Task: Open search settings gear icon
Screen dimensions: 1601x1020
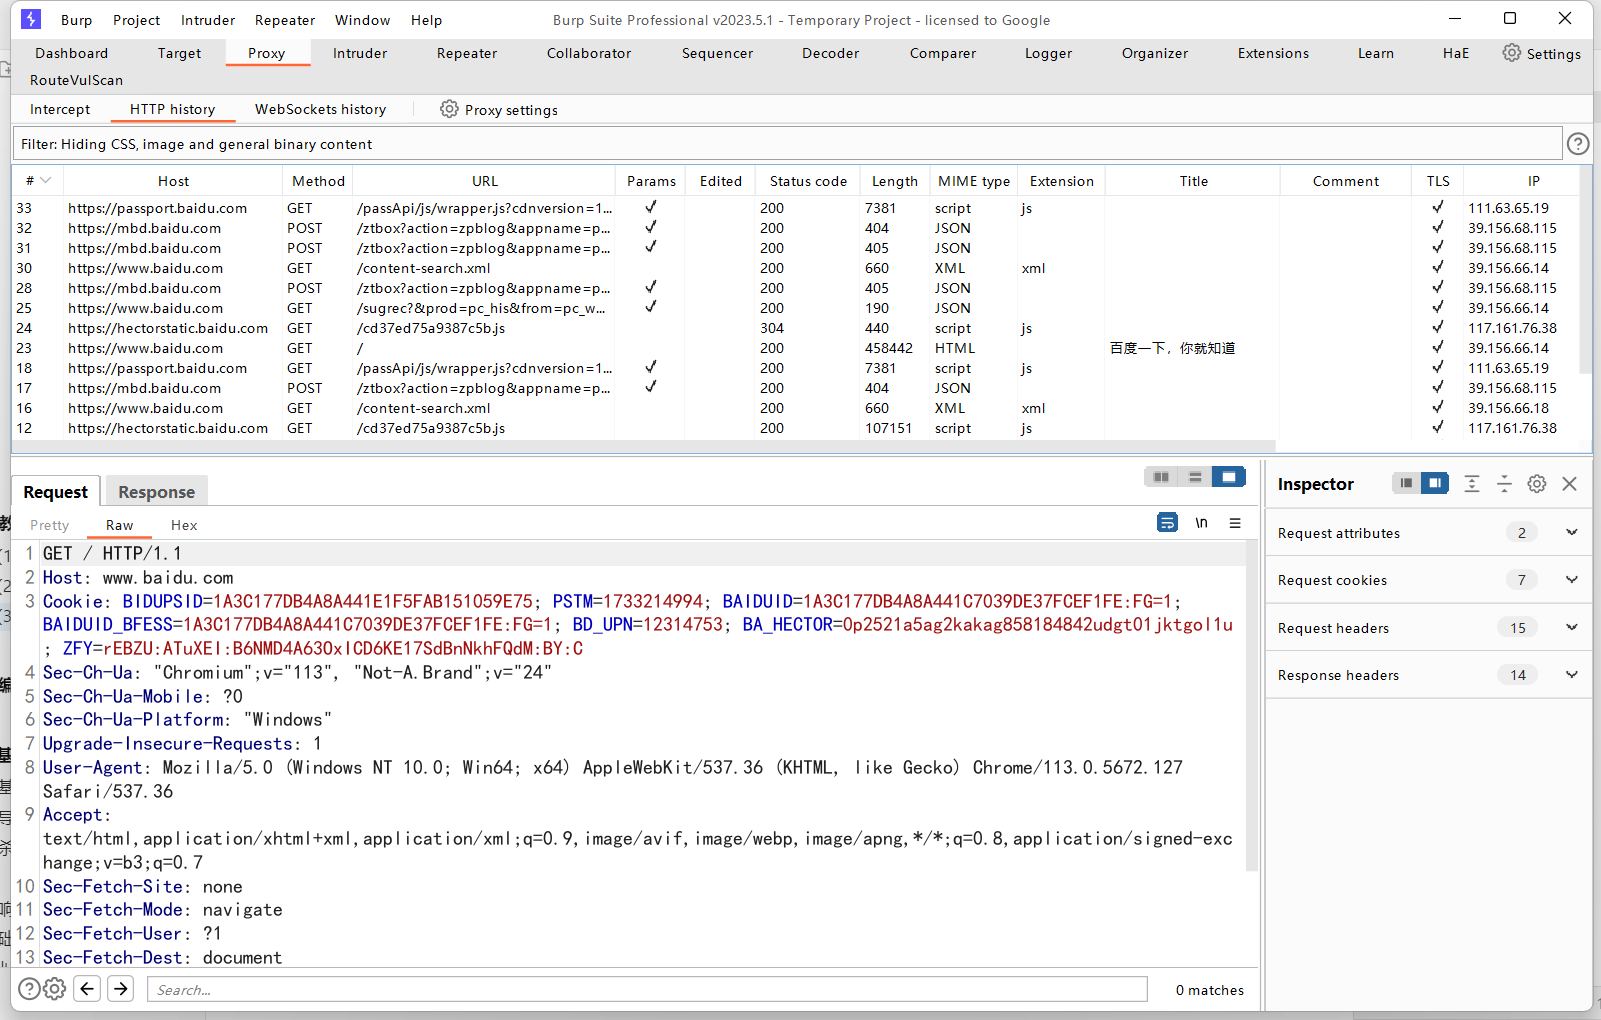Action: pos(55,989)
